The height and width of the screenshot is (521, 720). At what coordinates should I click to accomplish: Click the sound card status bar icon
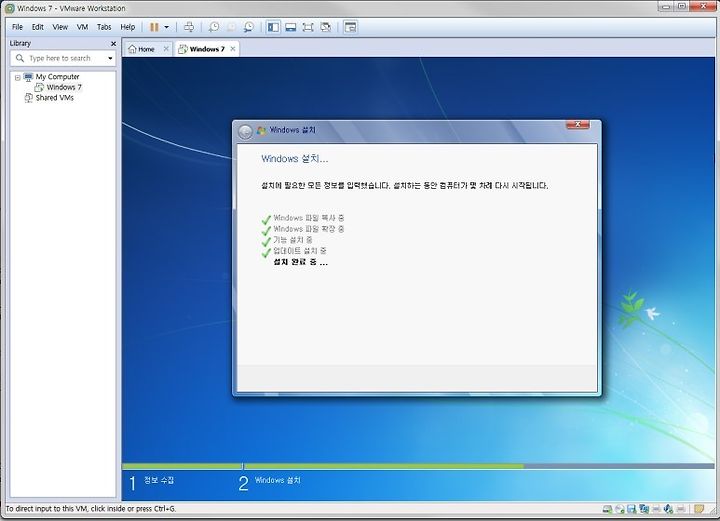click(x=669, y=509)
